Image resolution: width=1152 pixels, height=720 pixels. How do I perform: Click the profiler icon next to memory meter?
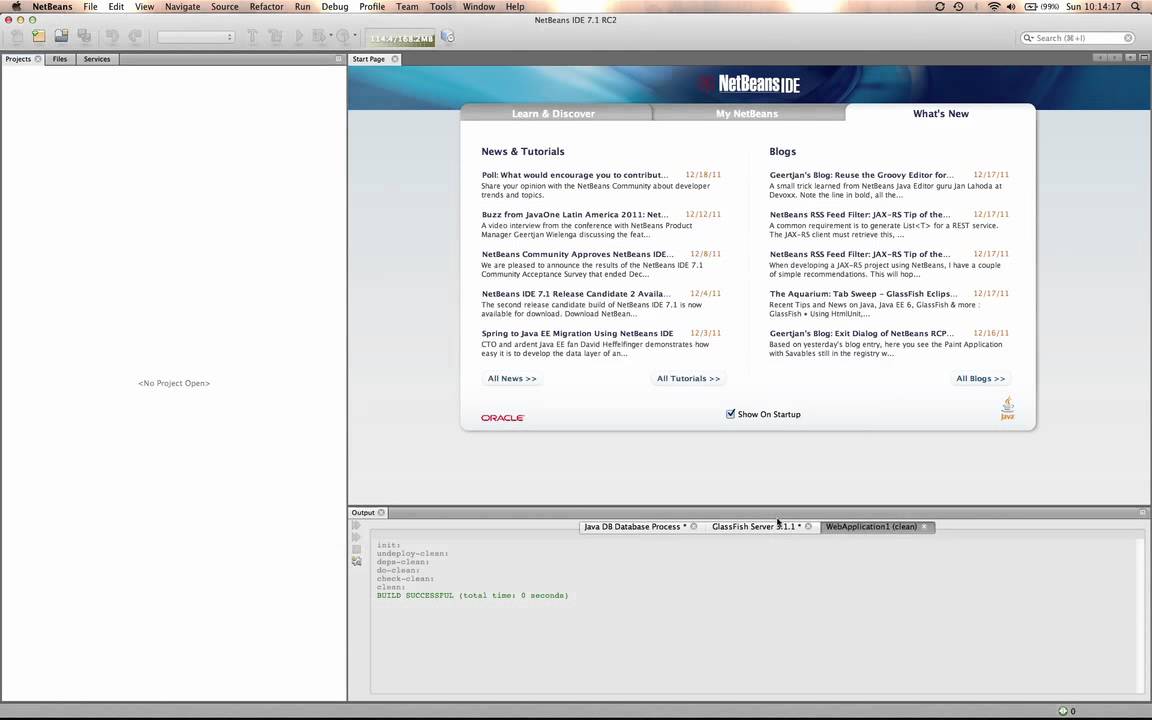(447, 37)
